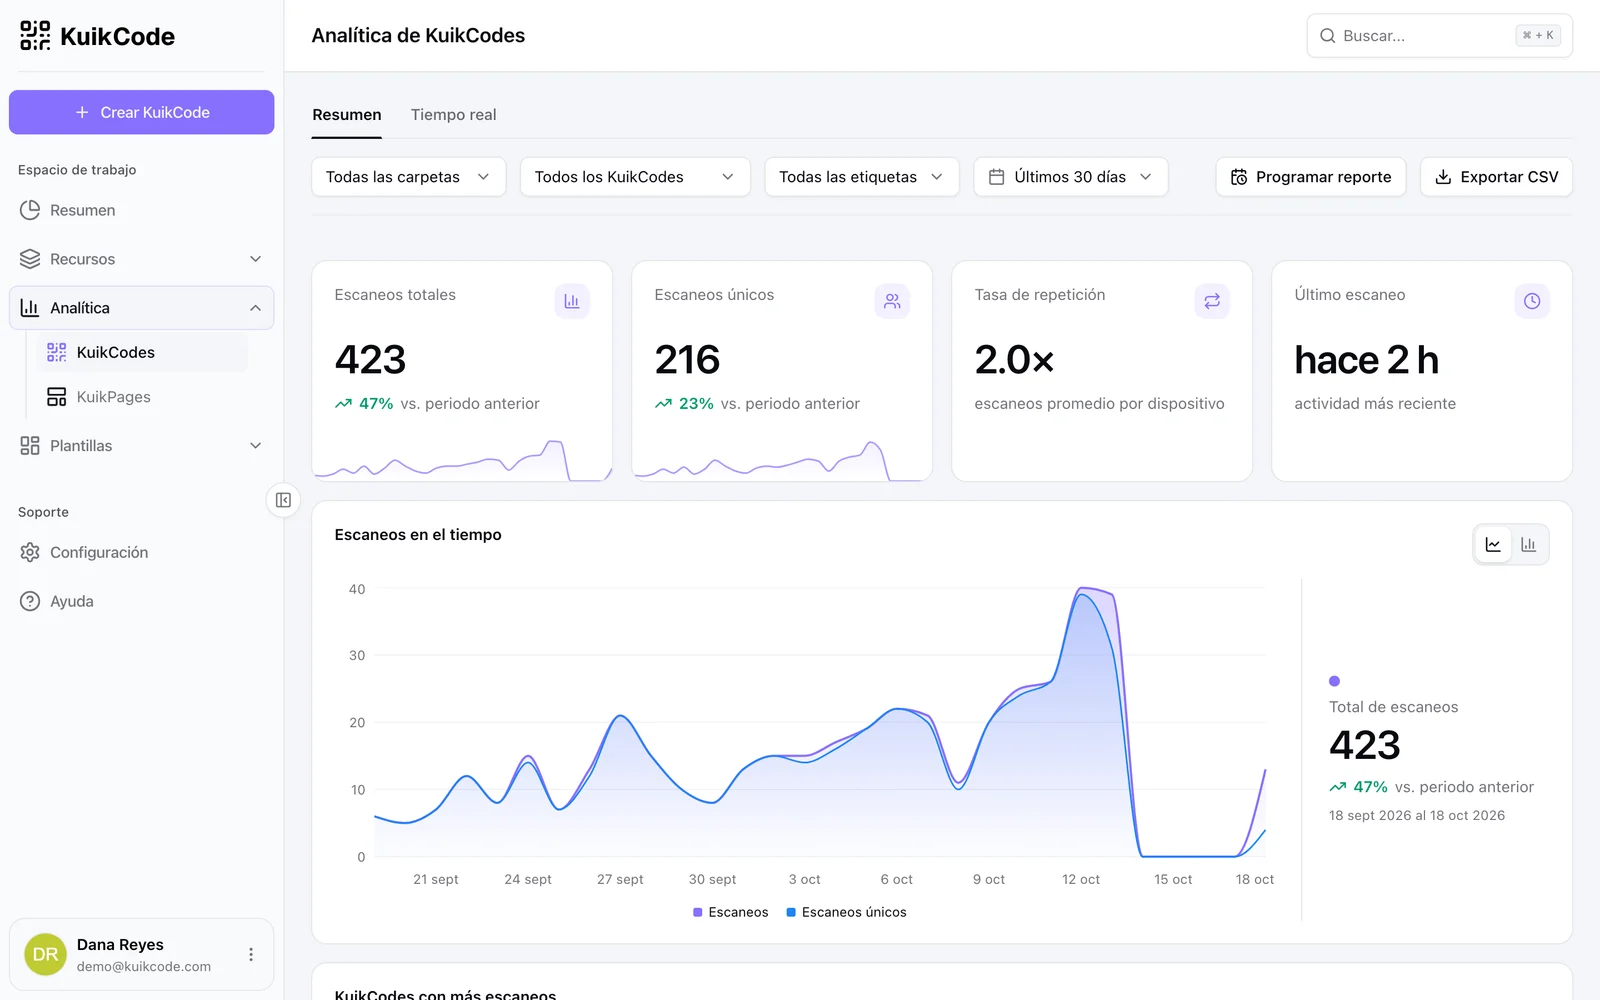
Task: Click the 423 value in Escaneos totales card
Action: click(x=370, y=360)
